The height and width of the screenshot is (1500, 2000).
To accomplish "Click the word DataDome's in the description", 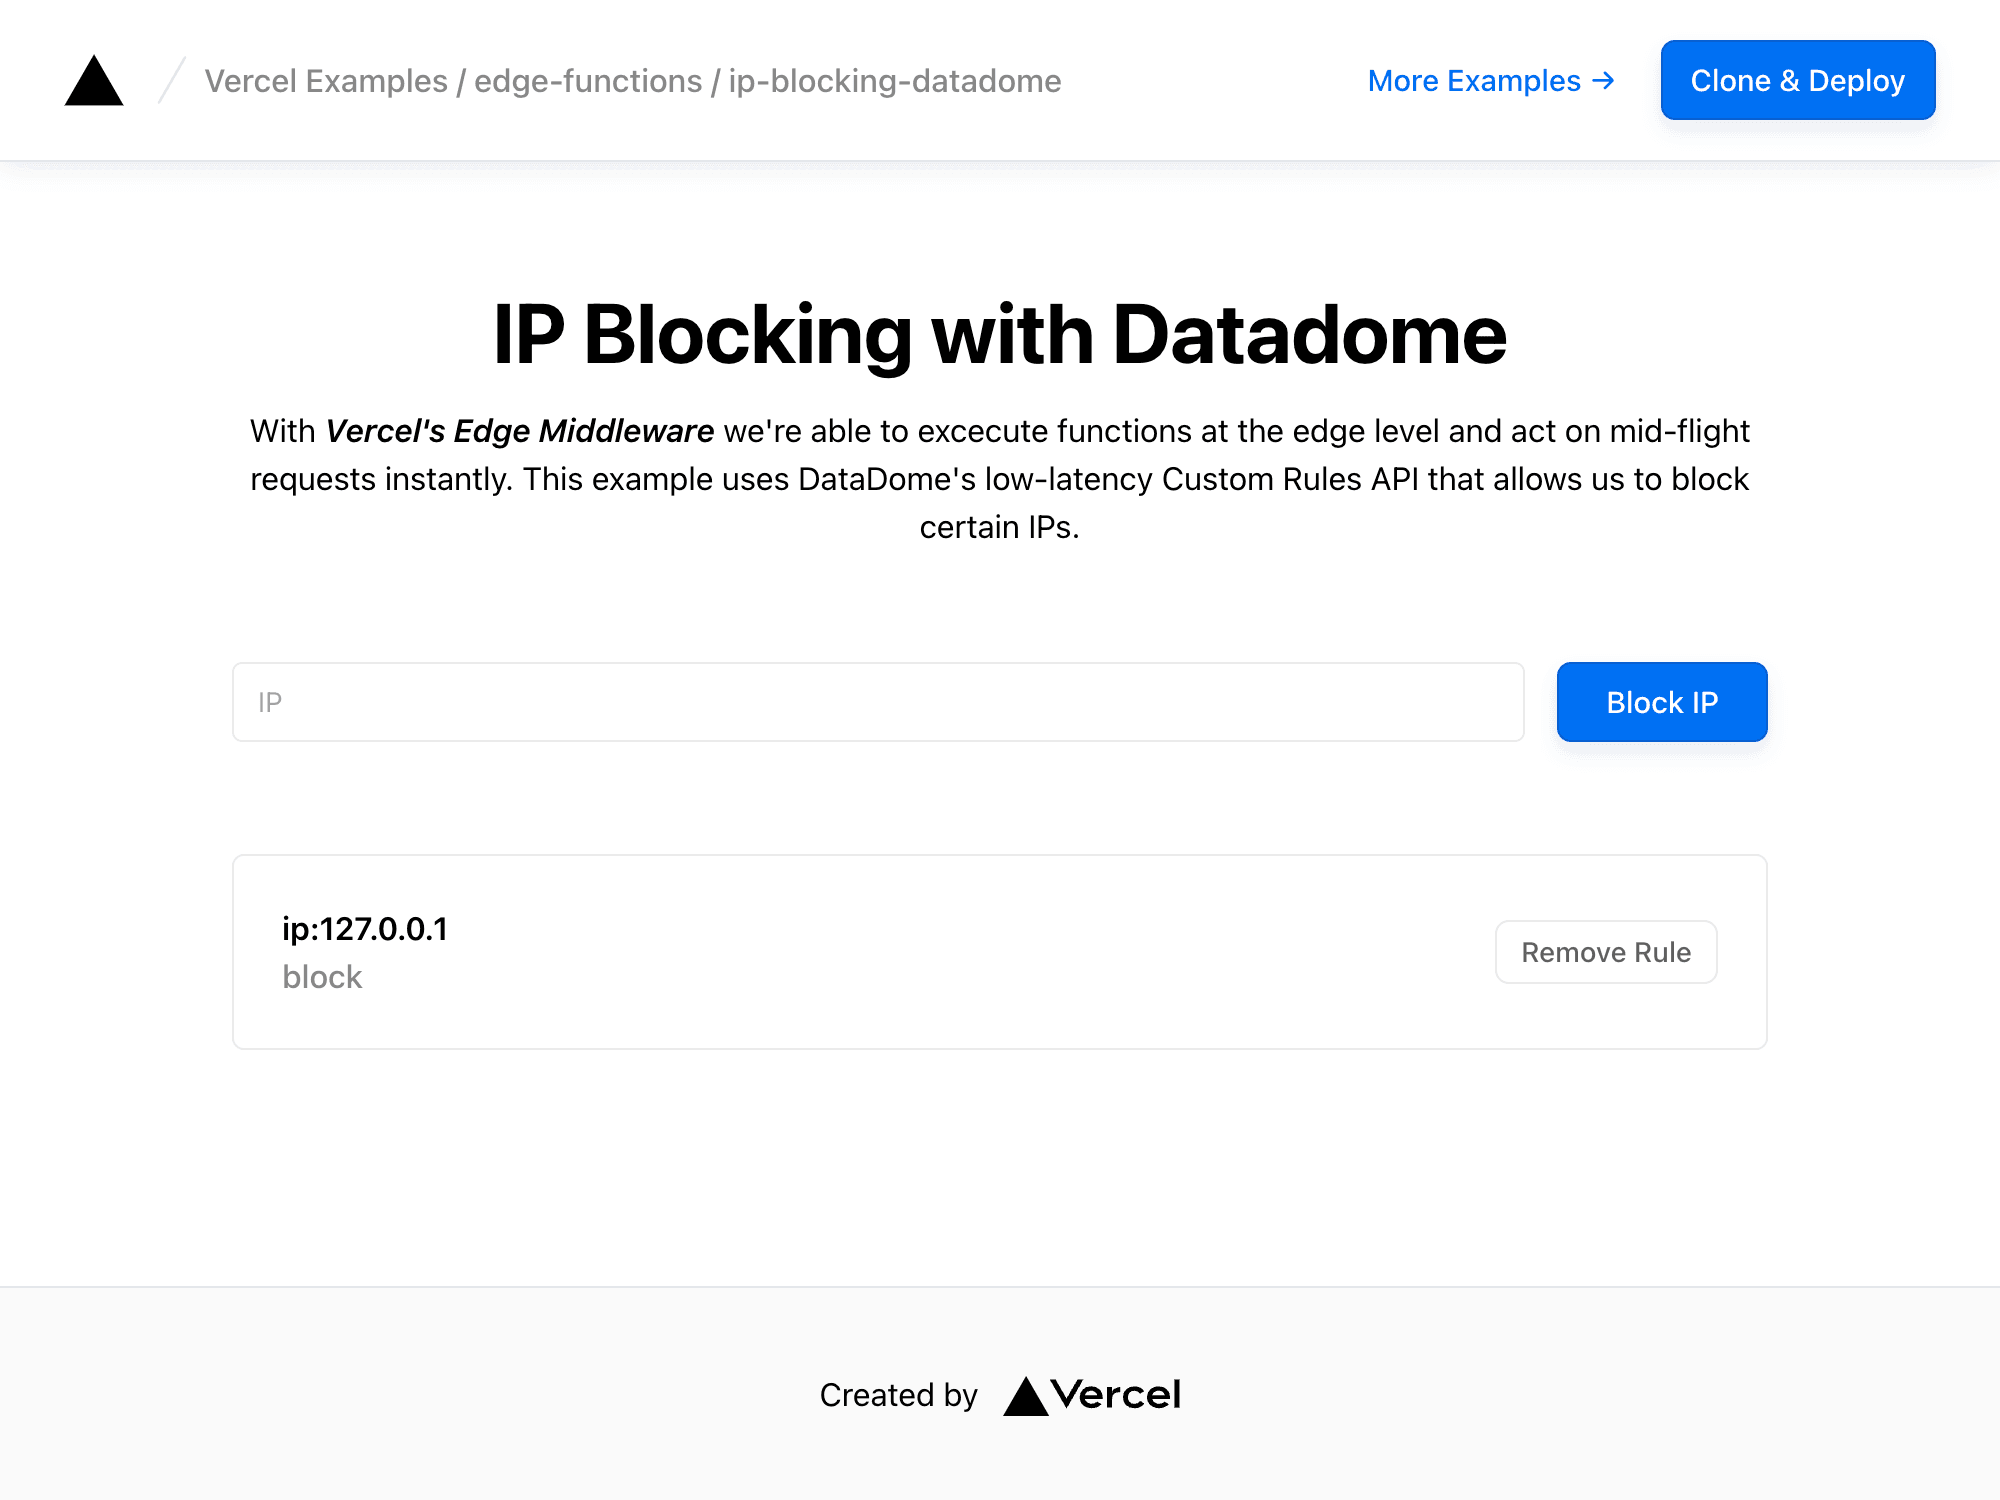I will pos(886,479).
